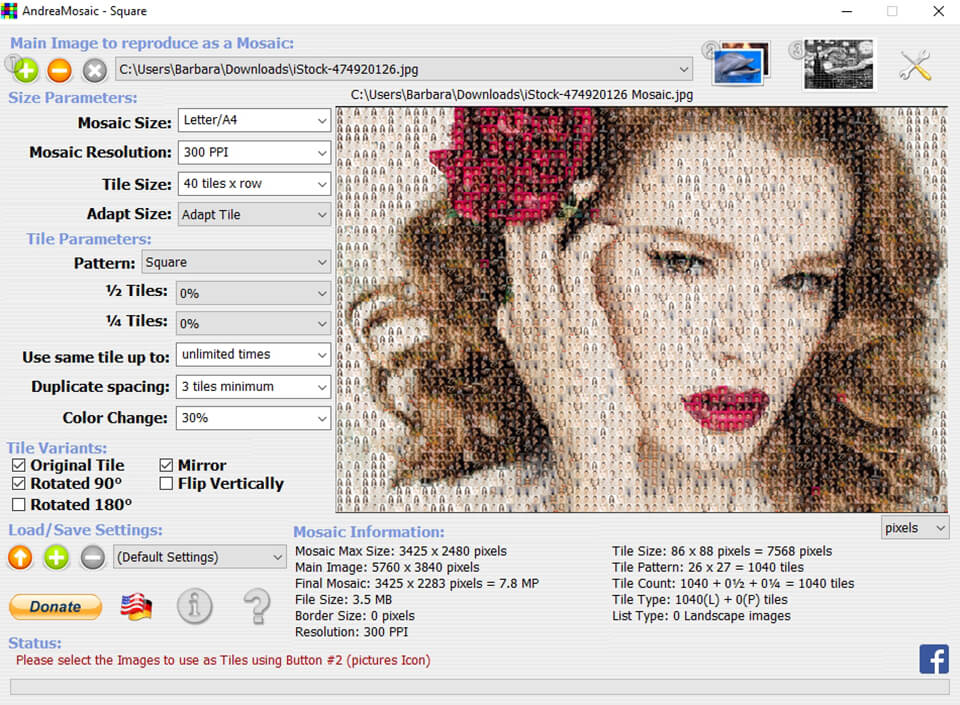Viewport: 960px width, 705px height.
Task: Click the 'Tile Type: 1040(L) + 0(P) tiles' text
Action: [700, 600]
